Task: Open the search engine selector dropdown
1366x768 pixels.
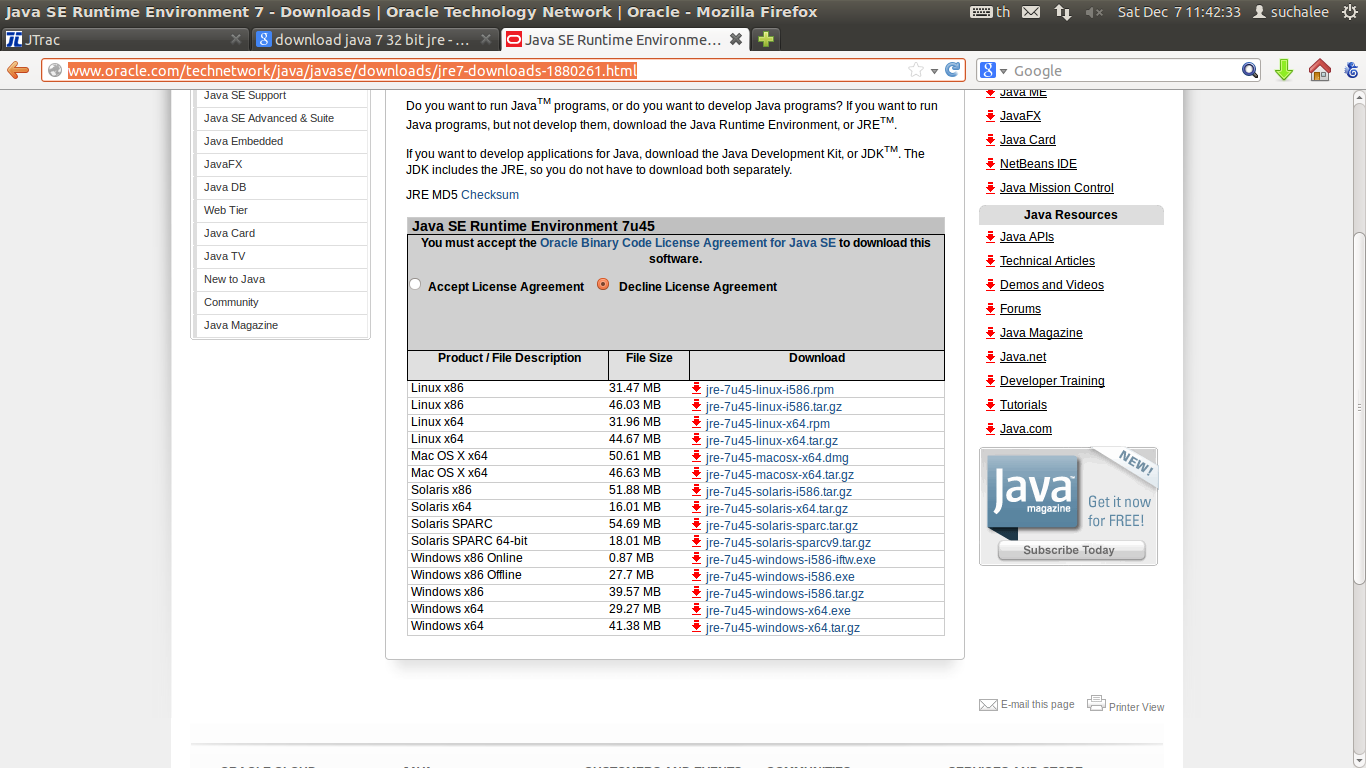Action: pos(992,70)
